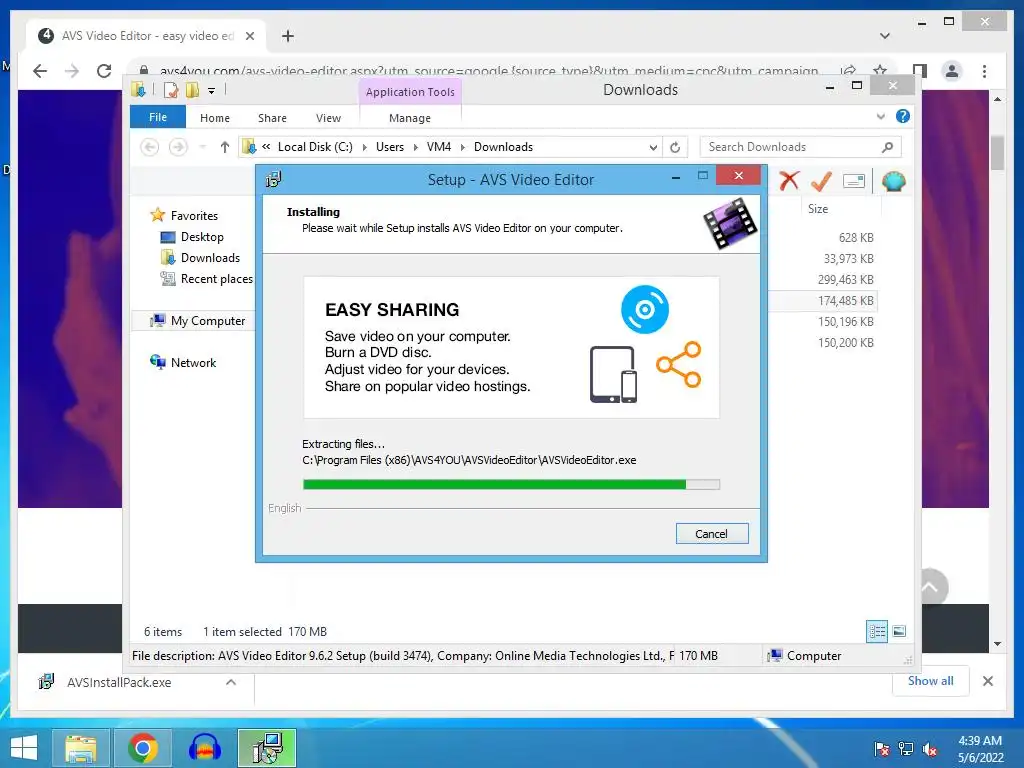This screenshot has height=768, width=1024.
Task: Select the 174,485 KB file row
Action: [823, 301]
